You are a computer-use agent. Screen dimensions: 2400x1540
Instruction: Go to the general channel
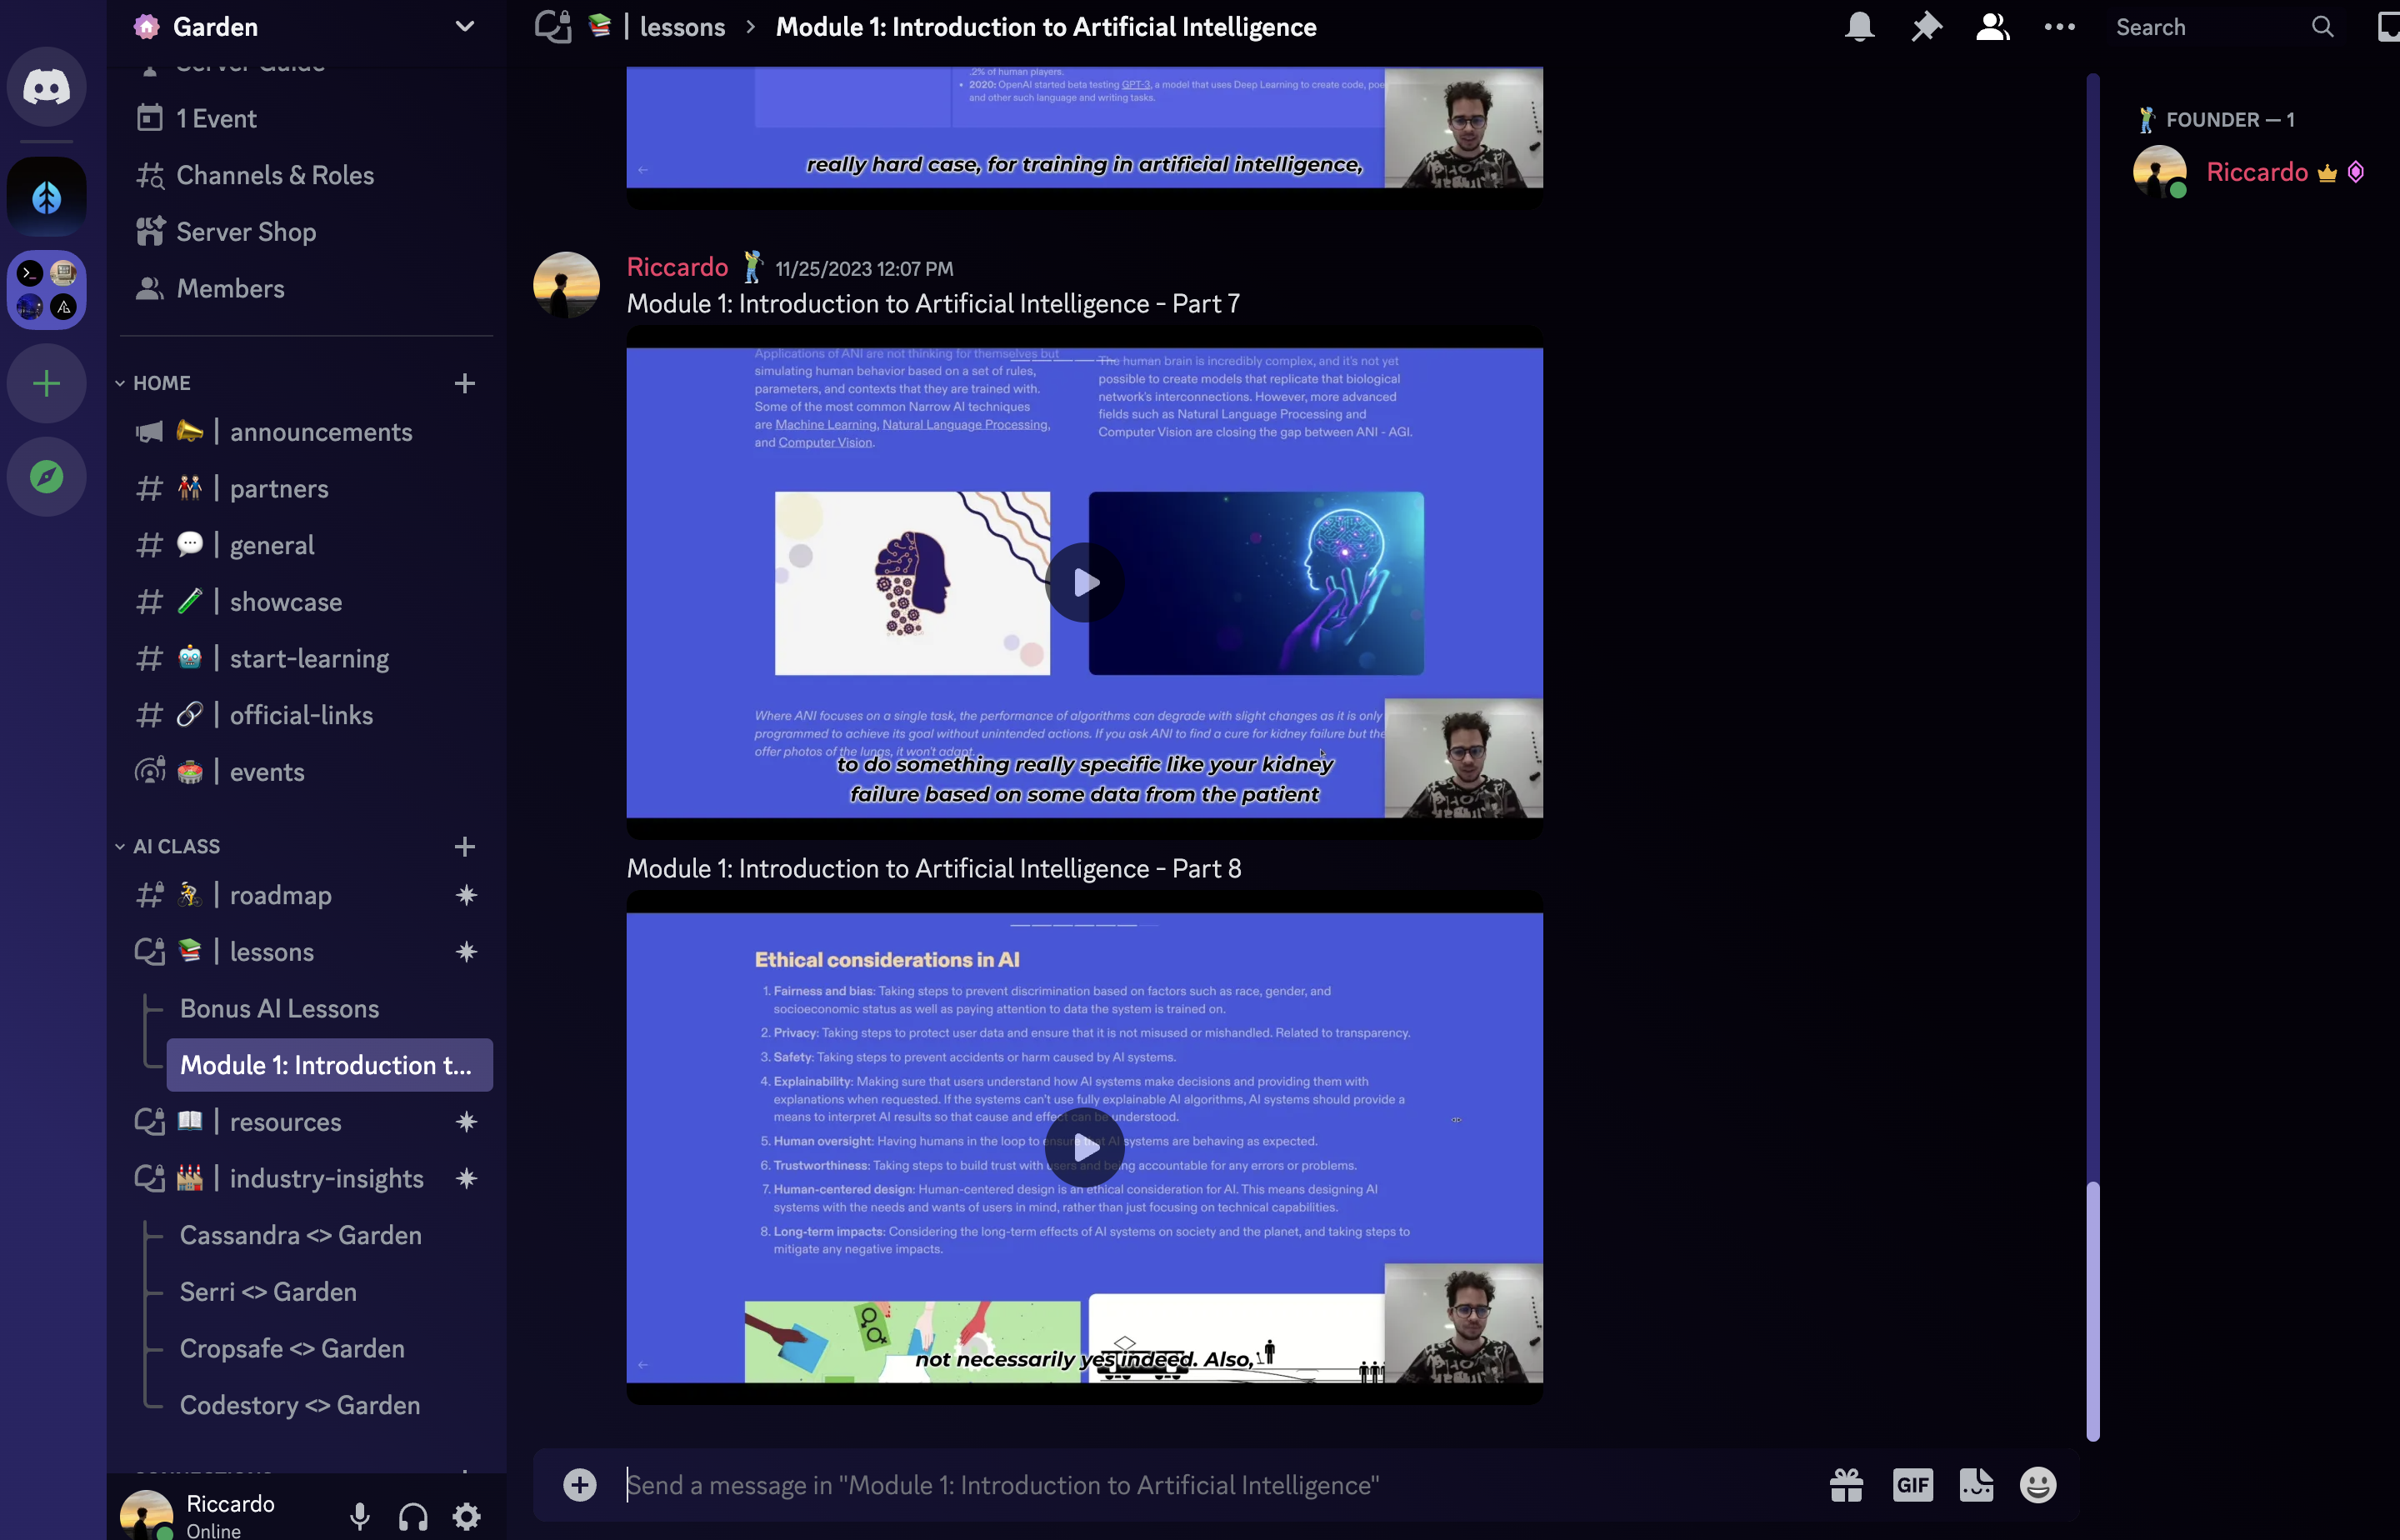[272, 545]
